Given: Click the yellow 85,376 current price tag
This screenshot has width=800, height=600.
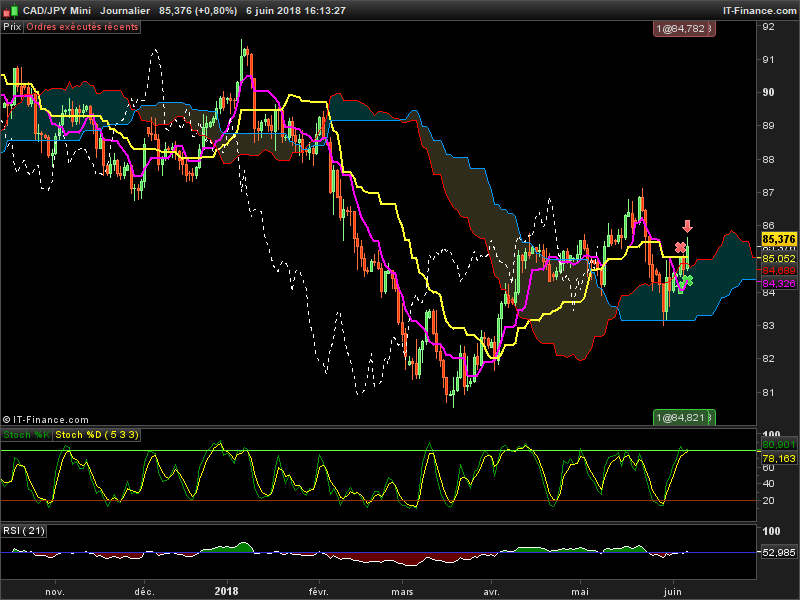Looking at the screenshot, I should coord(779,239).
